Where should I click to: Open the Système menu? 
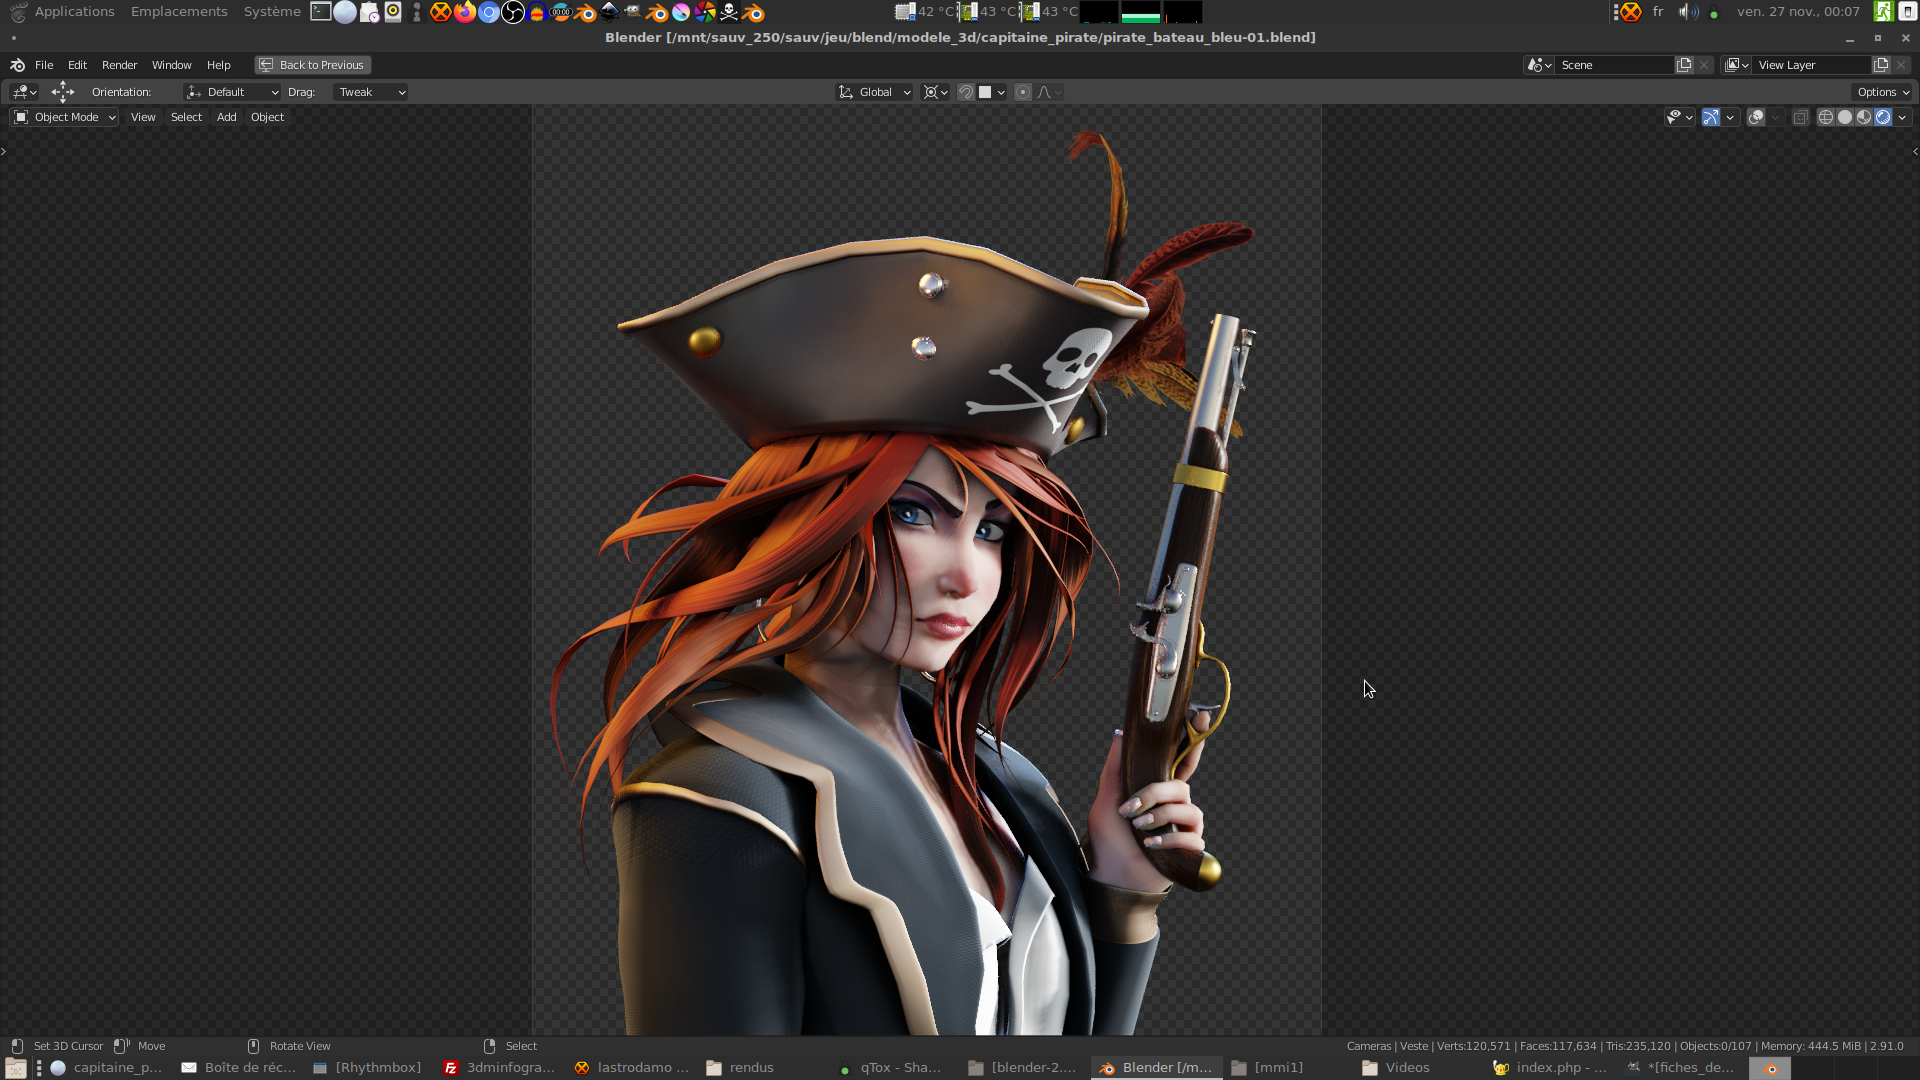(x=272, y=12)
